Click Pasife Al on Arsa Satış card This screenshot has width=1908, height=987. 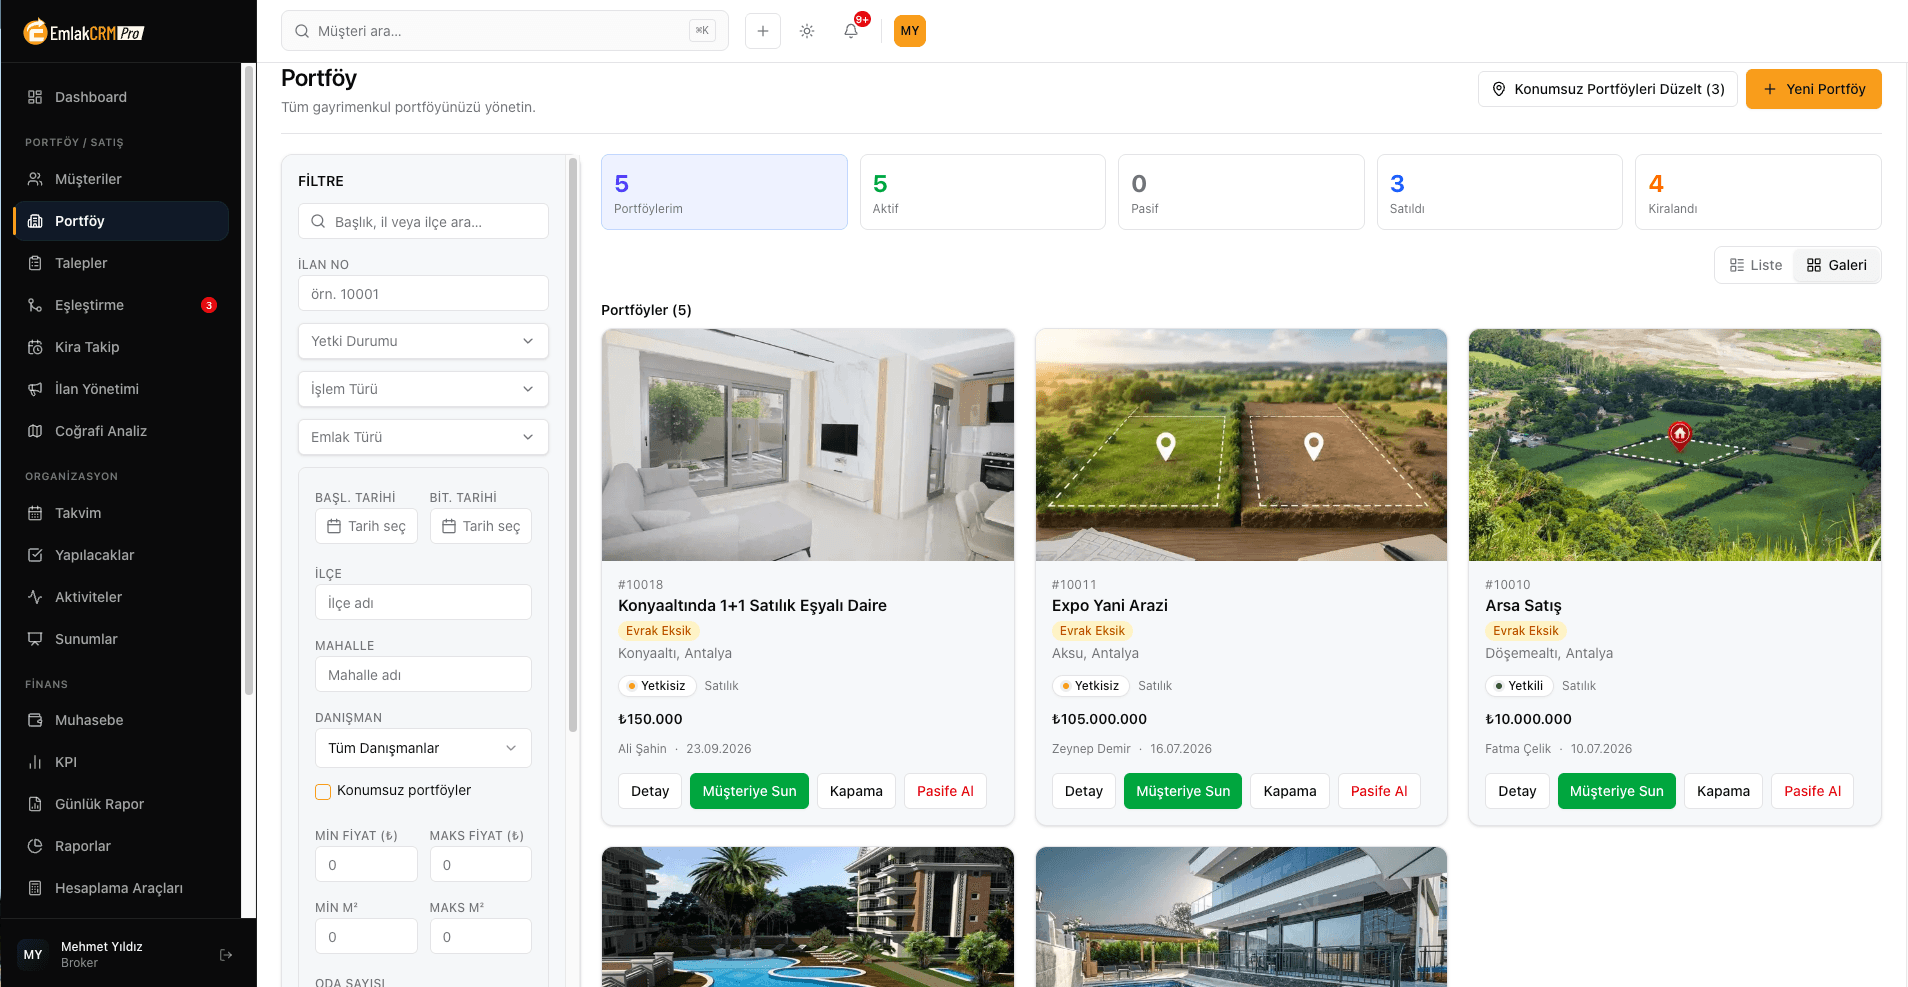pos(1812,791)
